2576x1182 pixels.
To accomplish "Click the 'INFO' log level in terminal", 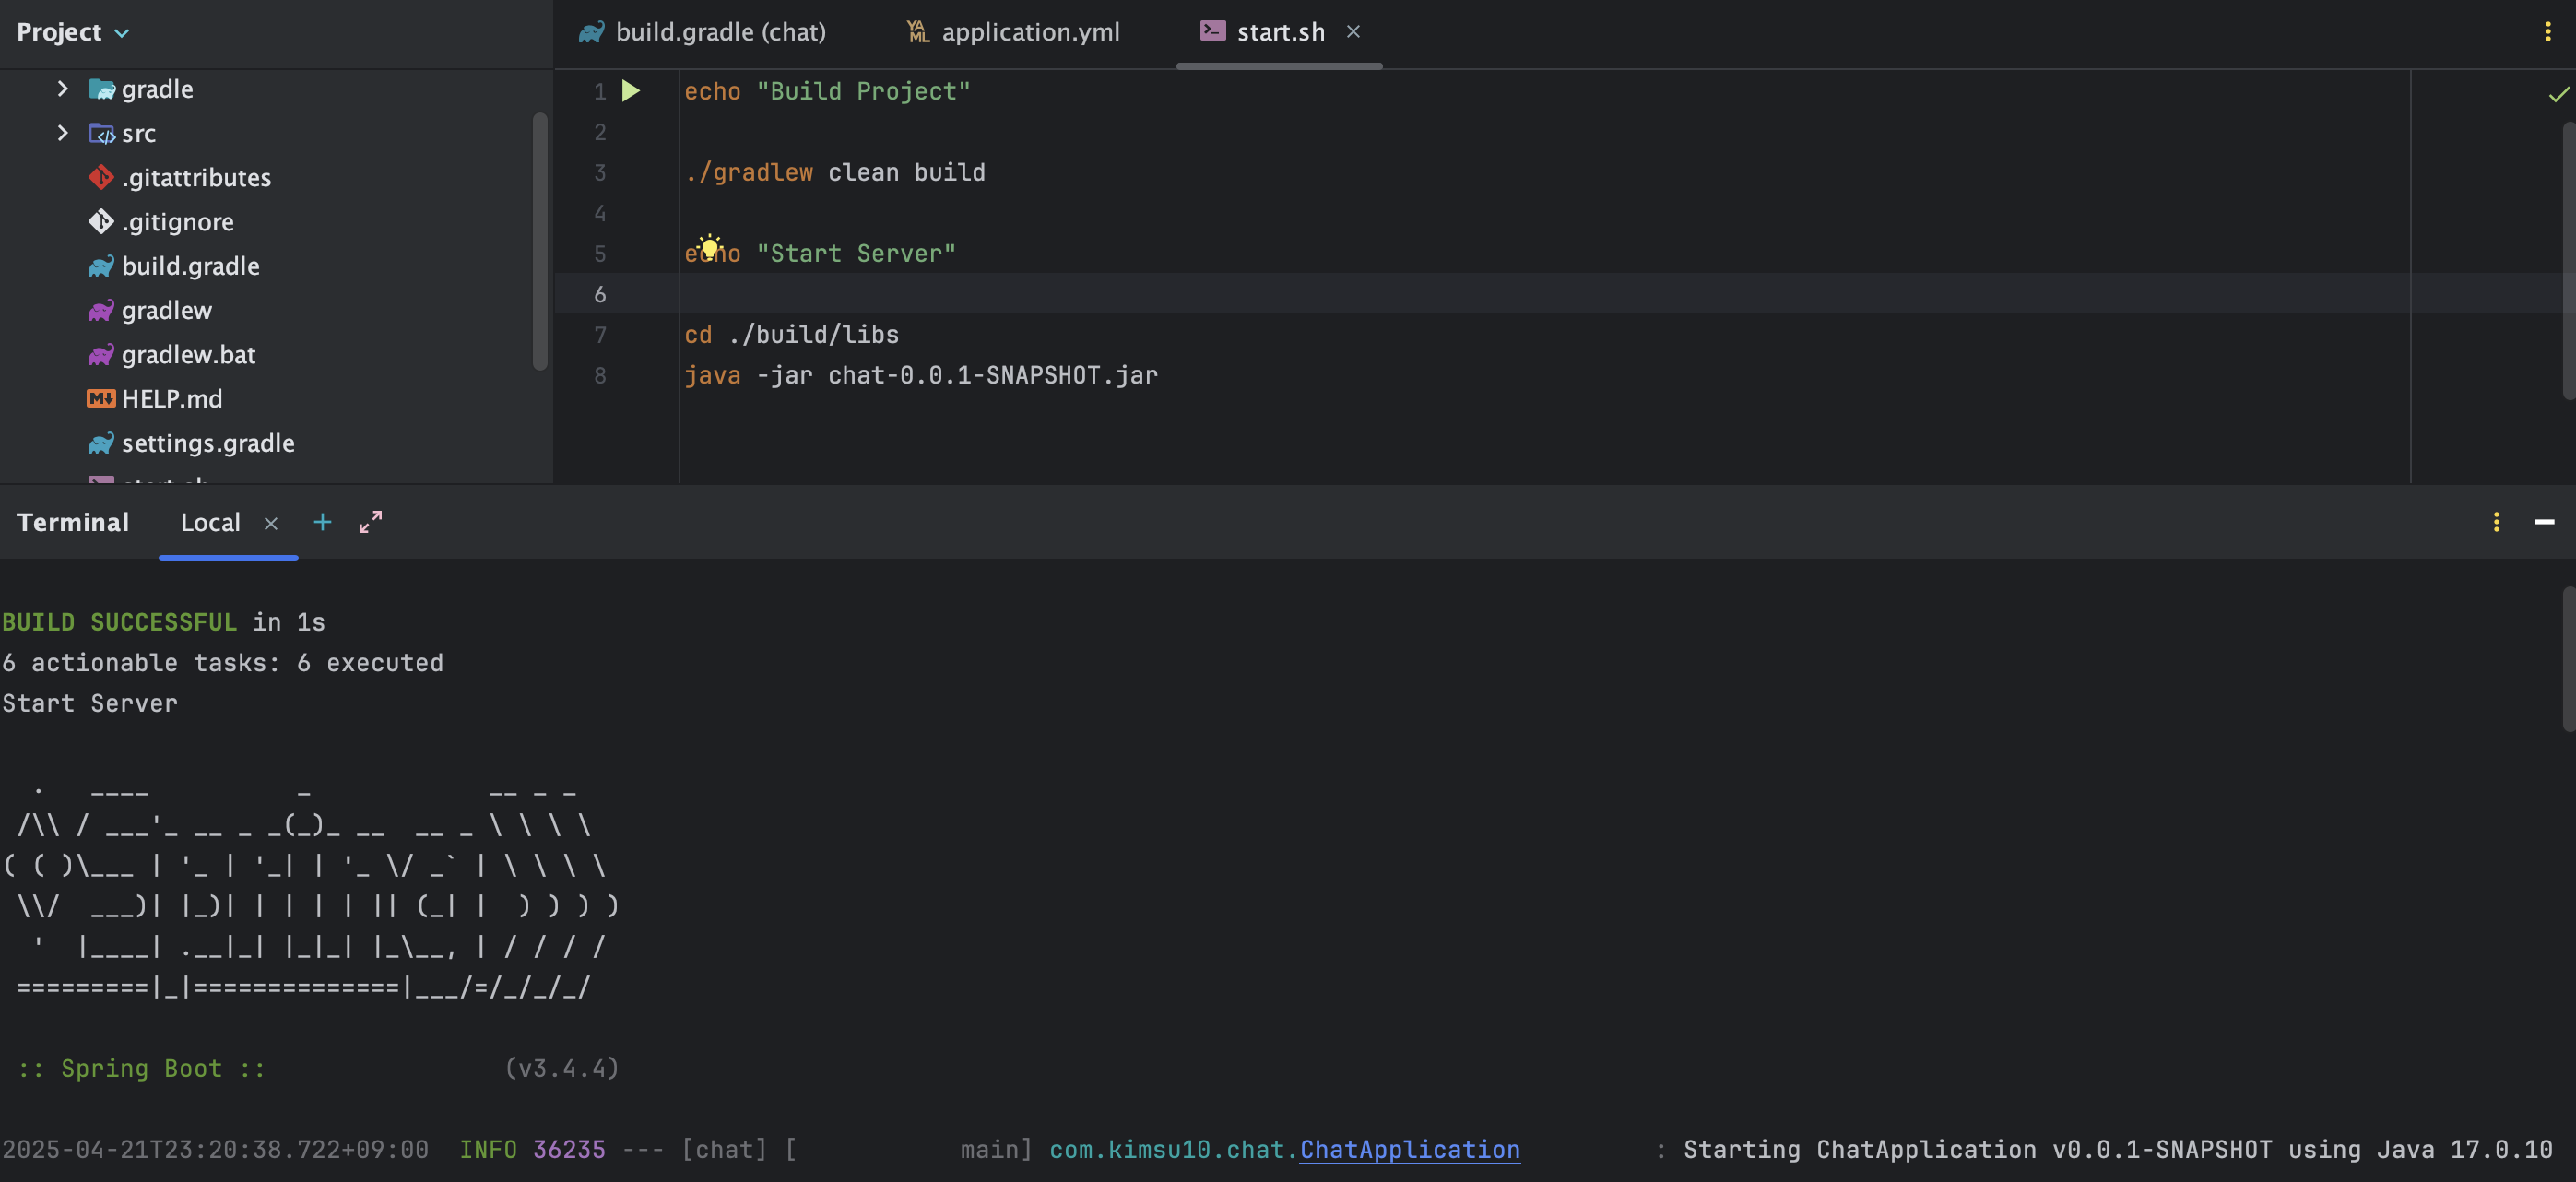I will click(488, 1149).
